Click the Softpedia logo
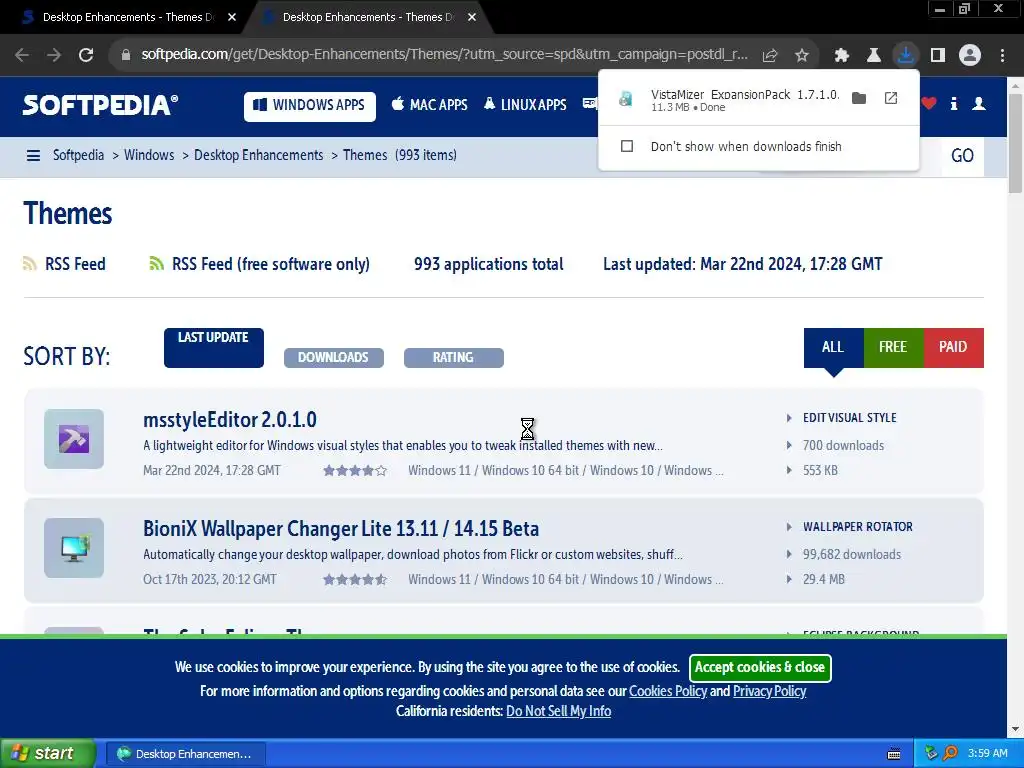The image size is (1024, 768). click(x=100, y=105)
